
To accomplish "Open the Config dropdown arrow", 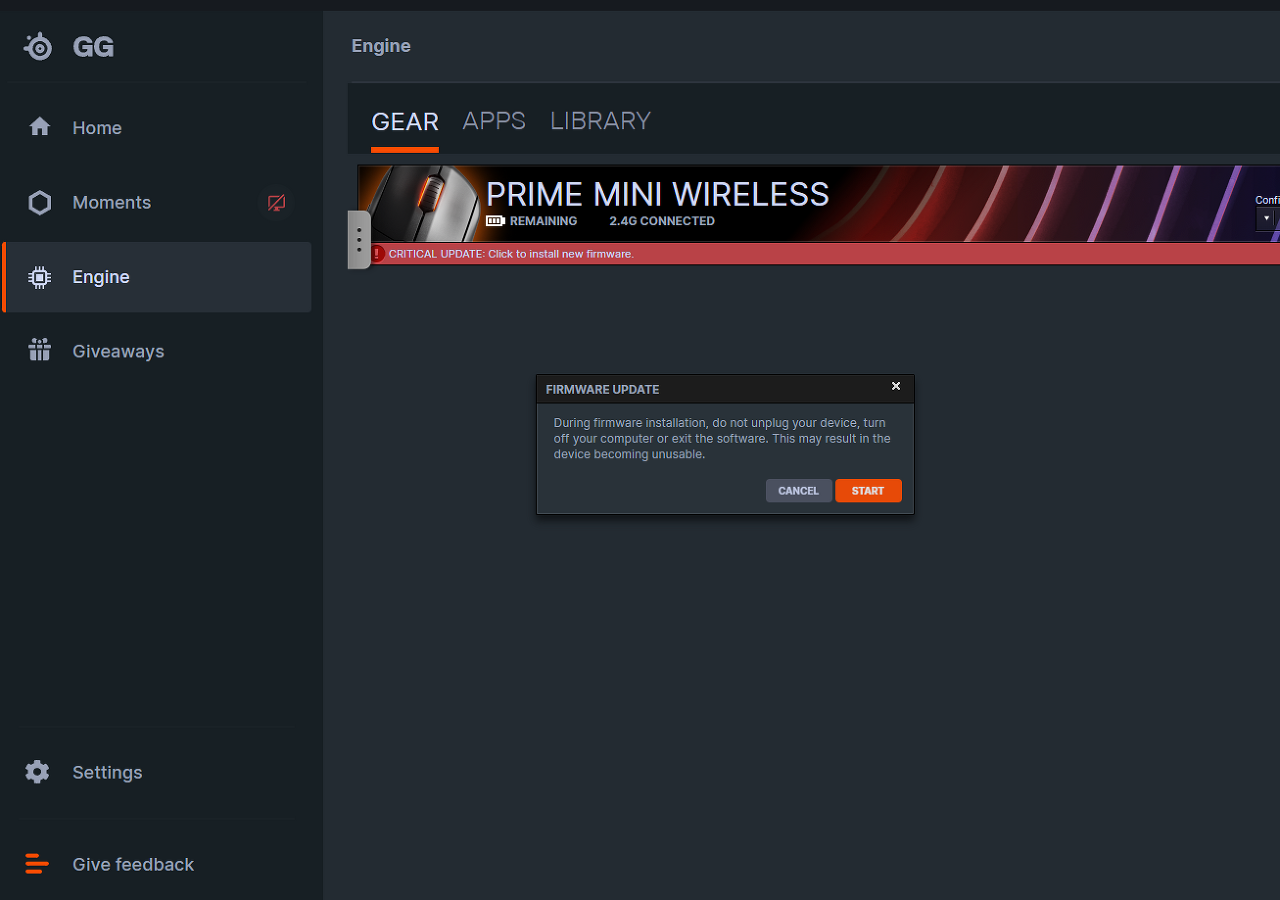I will 1266,218.
